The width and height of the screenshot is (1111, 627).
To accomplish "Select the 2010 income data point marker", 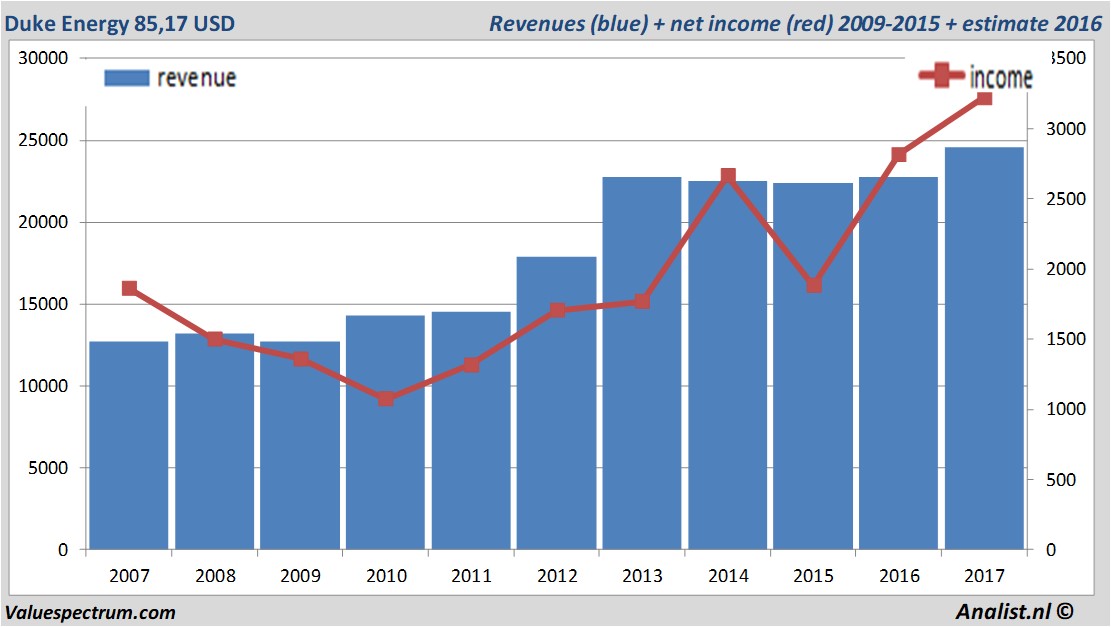I will 386,399.
